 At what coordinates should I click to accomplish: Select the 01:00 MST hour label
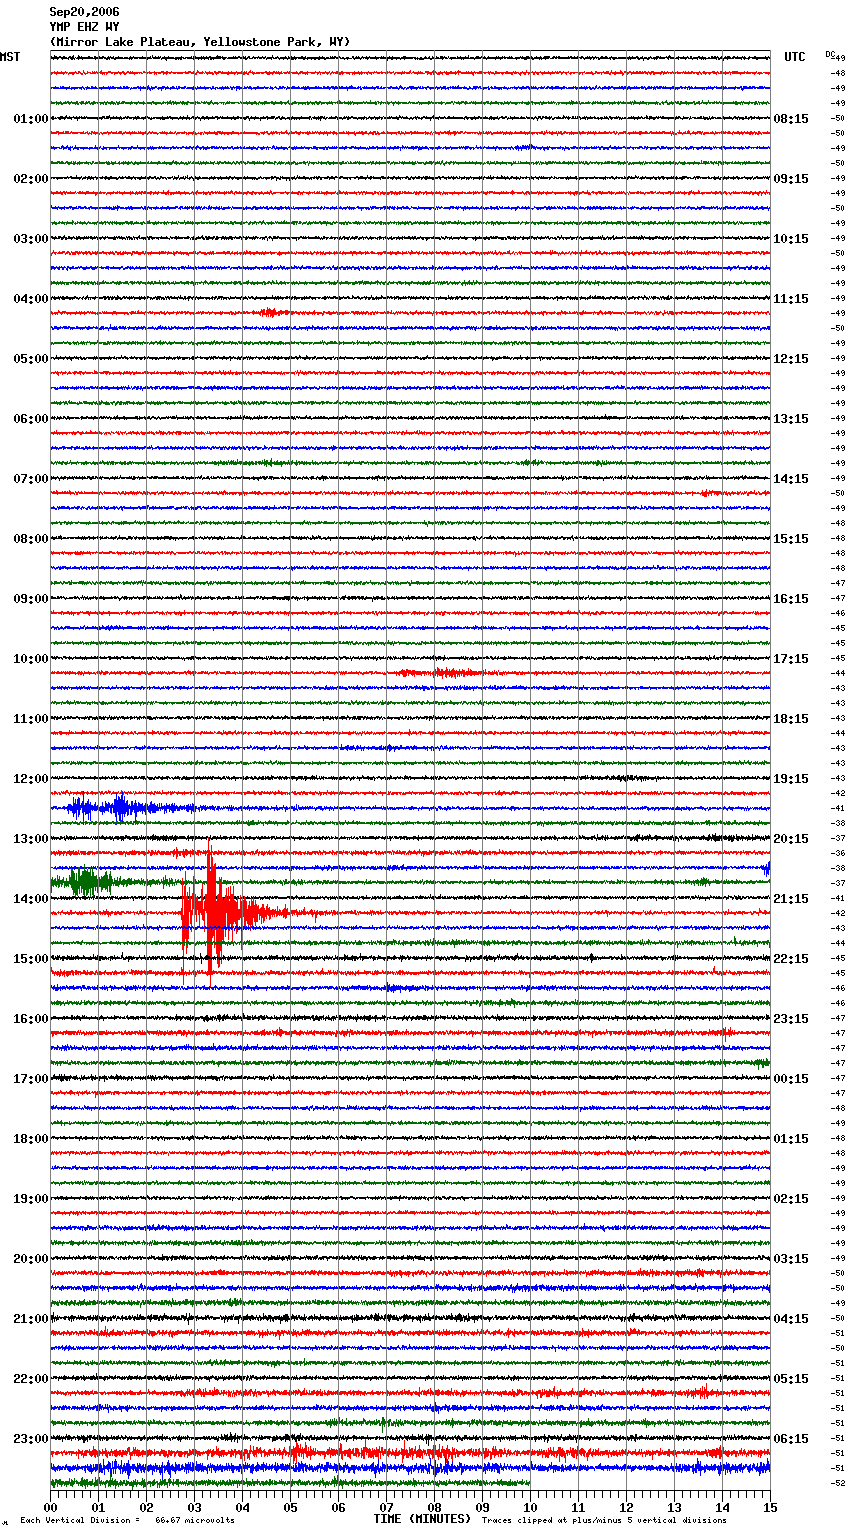click(x=31, y=119)
